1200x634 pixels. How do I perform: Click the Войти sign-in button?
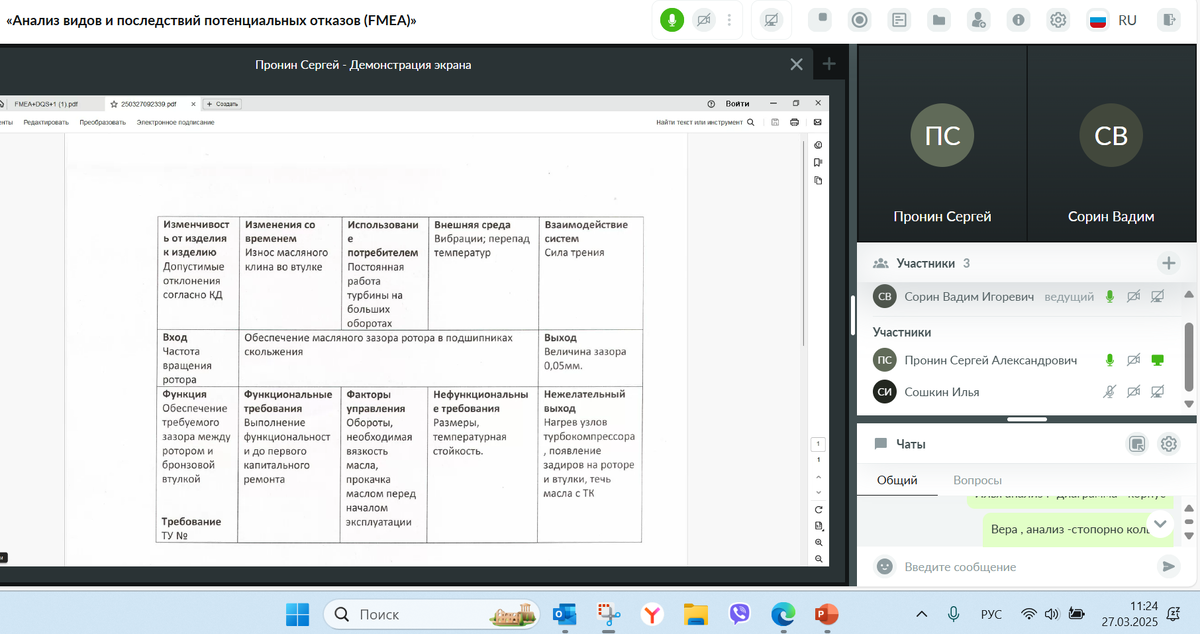(x=738, y=103)
